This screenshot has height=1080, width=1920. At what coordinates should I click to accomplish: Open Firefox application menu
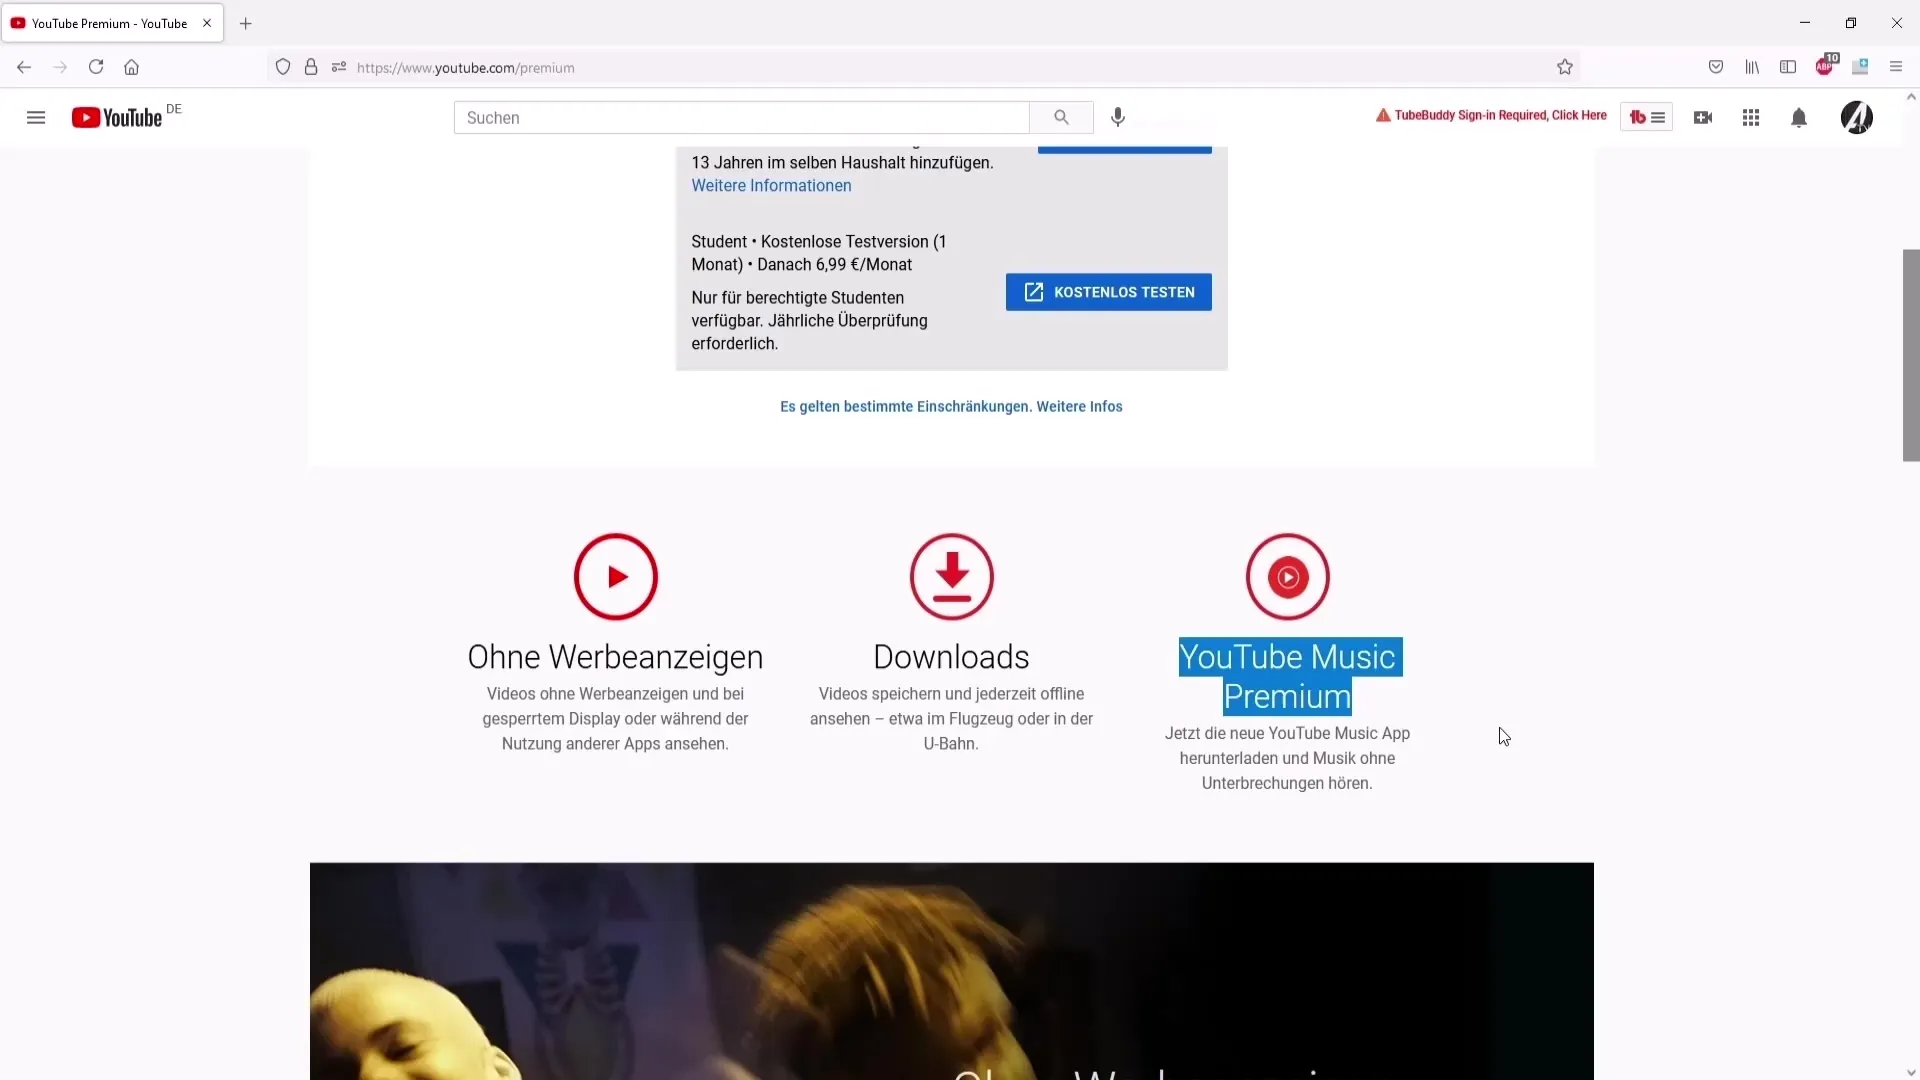coord(1896,67)
